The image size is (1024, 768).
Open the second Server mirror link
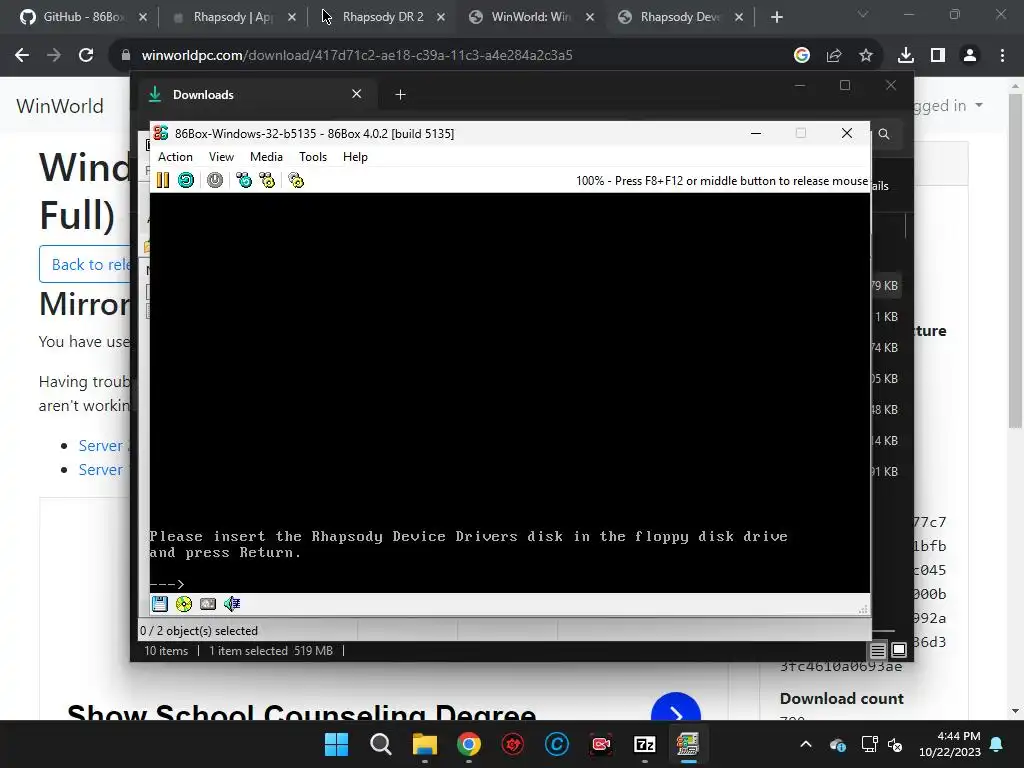[101, 470]
